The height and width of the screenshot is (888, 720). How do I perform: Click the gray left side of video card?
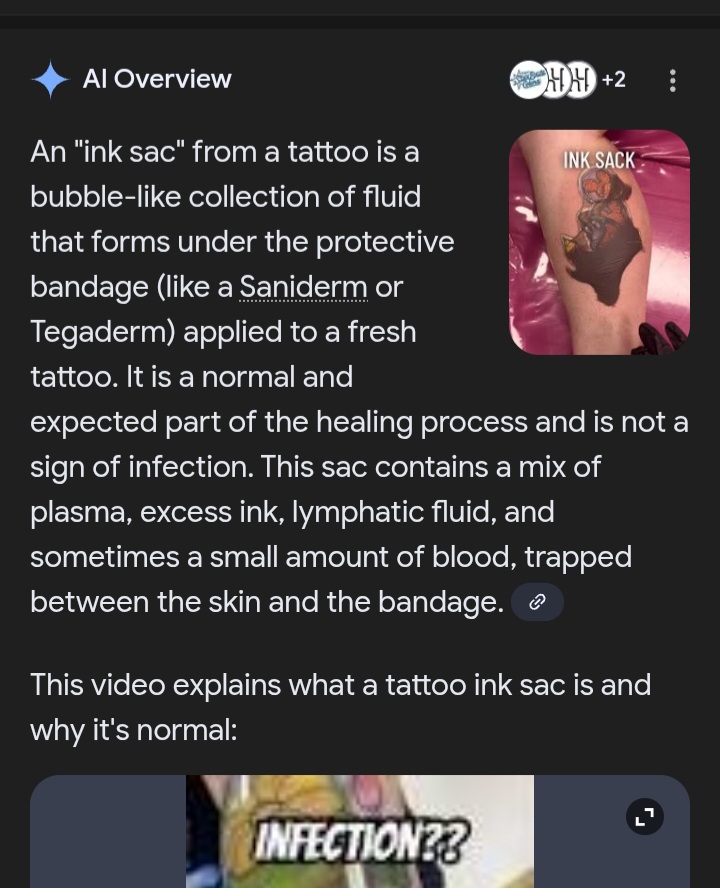tap(108, 831)
